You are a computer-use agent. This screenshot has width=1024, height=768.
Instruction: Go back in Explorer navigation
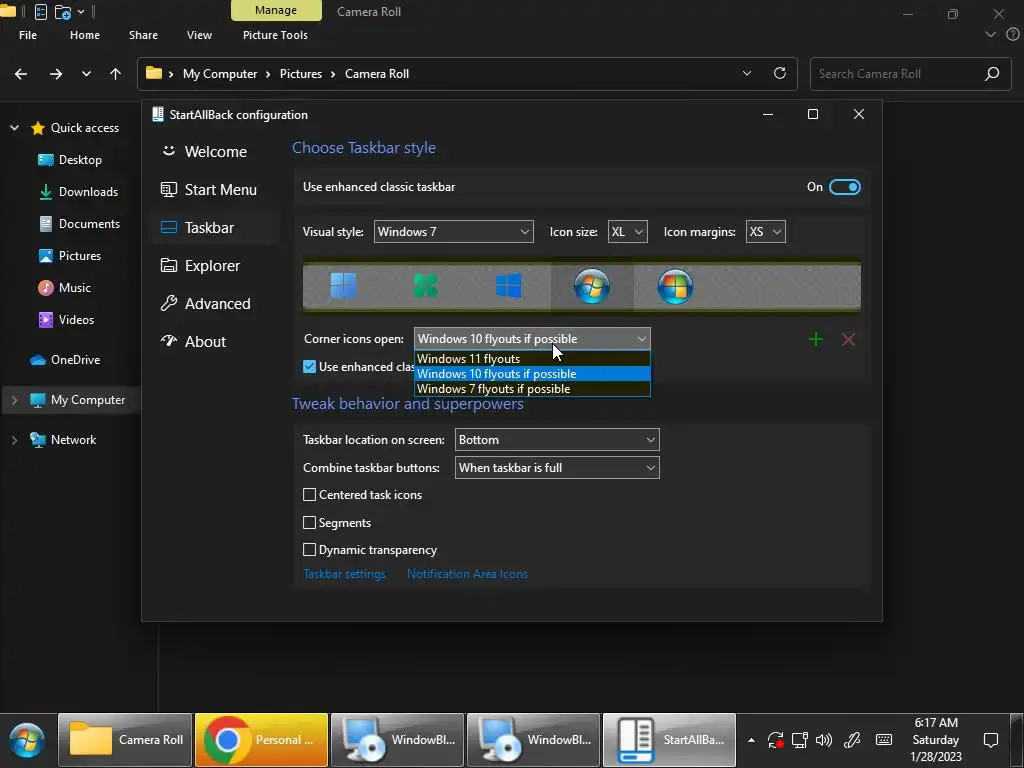(21, 74)
